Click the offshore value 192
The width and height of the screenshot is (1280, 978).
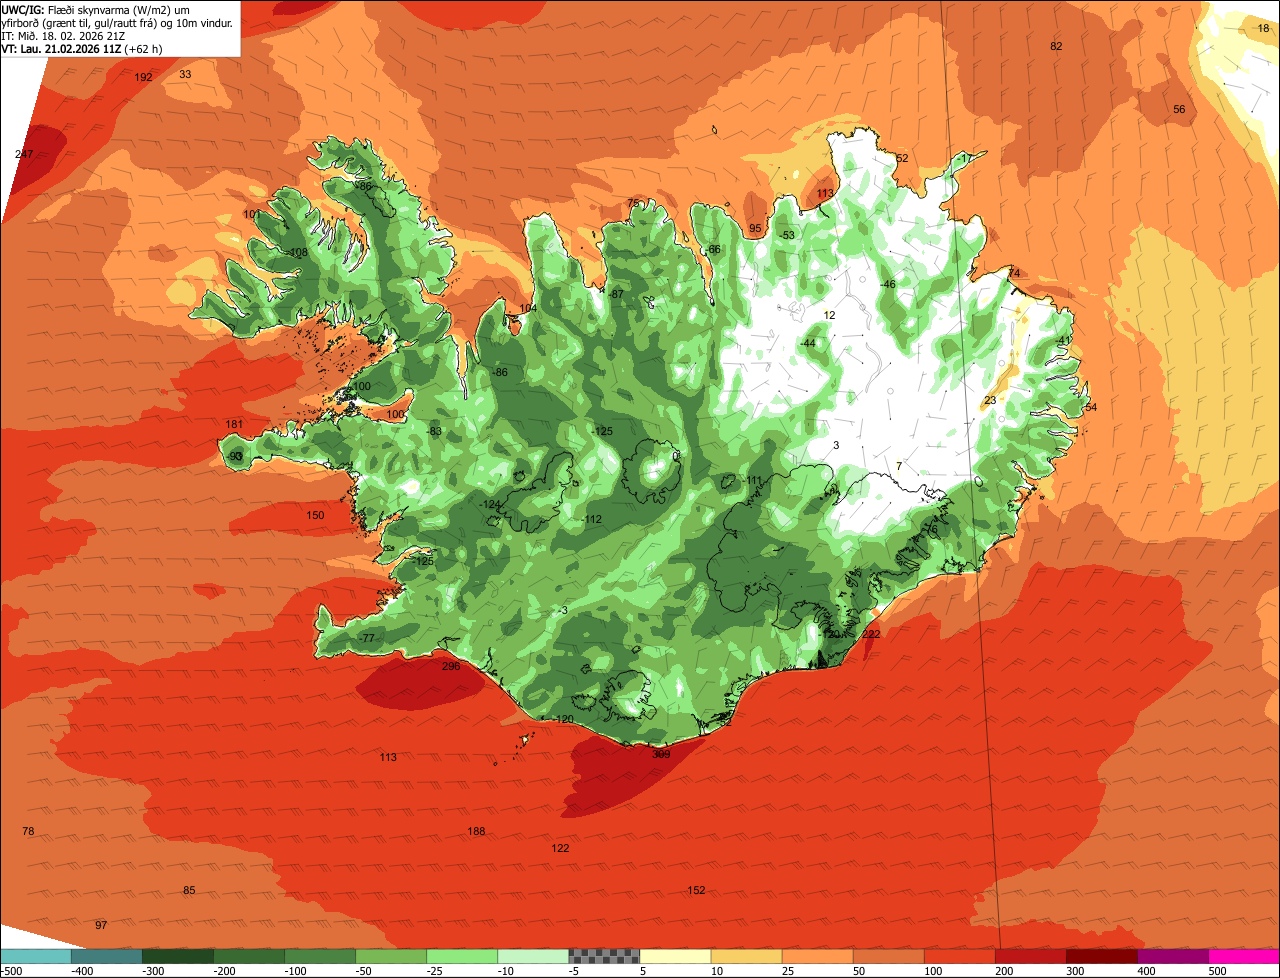pyautogui.click(x=143, y=77)
